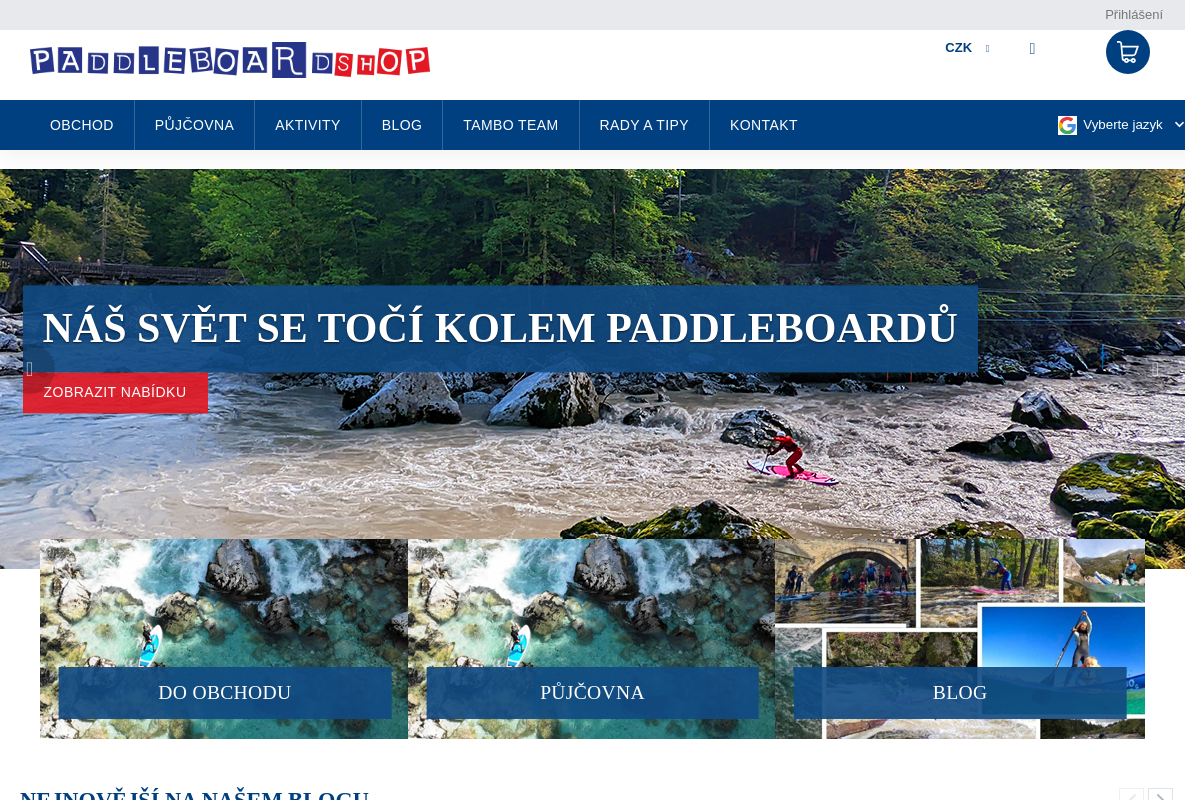Click the ZOBRAZIT NABÍDKU button

115,393
